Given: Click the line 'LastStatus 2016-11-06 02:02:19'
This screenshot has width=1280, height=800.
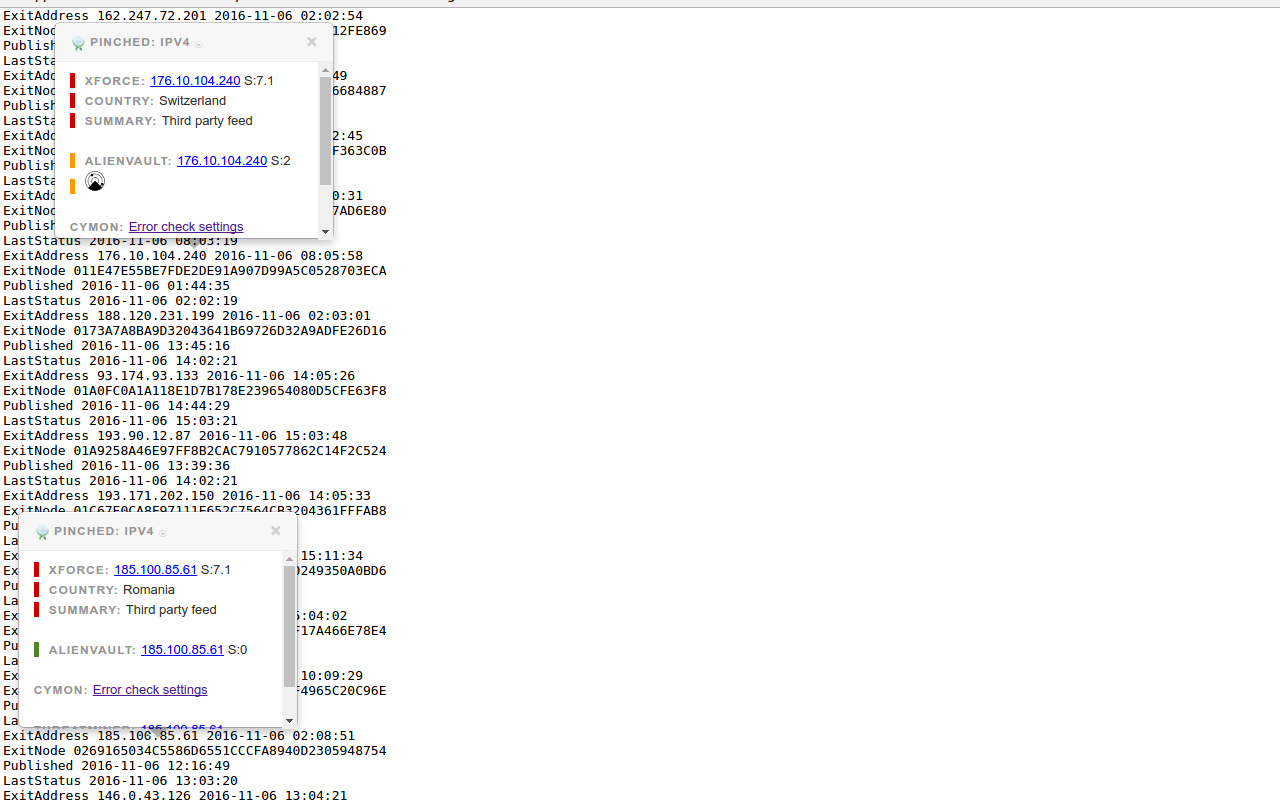Looking at the screenshot, I should (x=120, y=301).
